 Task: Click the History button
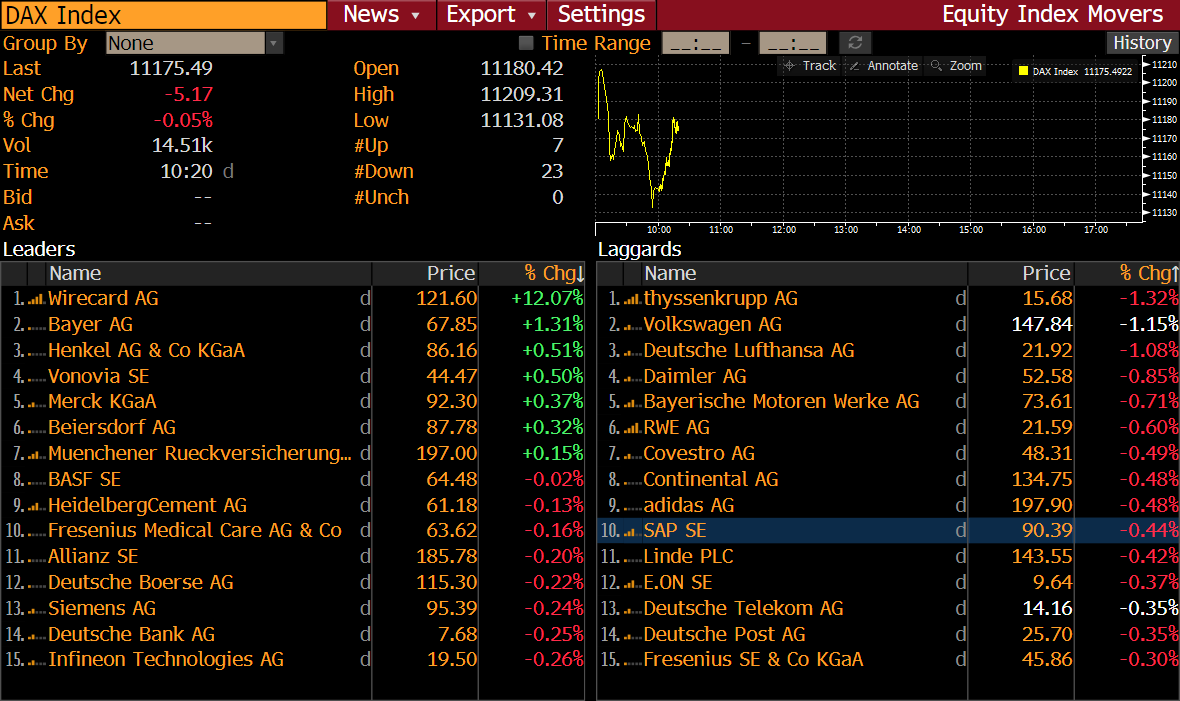[x=1142, y=43]
